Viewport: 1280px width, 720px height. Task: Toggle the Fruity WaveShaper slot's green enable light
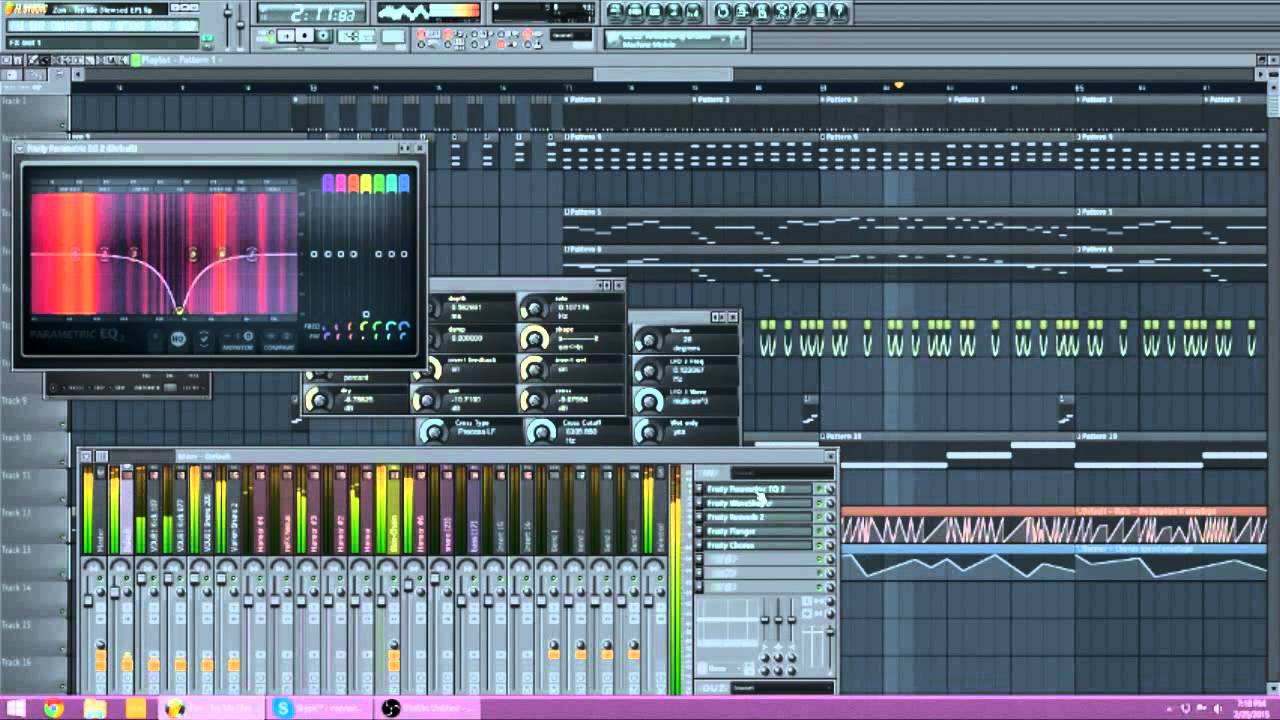(818, 503)
